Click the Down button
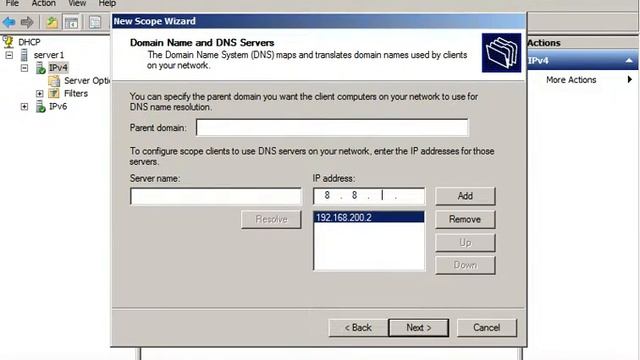Image resolution: width=640 pixels, height=360 pixels. click(465, 265)
